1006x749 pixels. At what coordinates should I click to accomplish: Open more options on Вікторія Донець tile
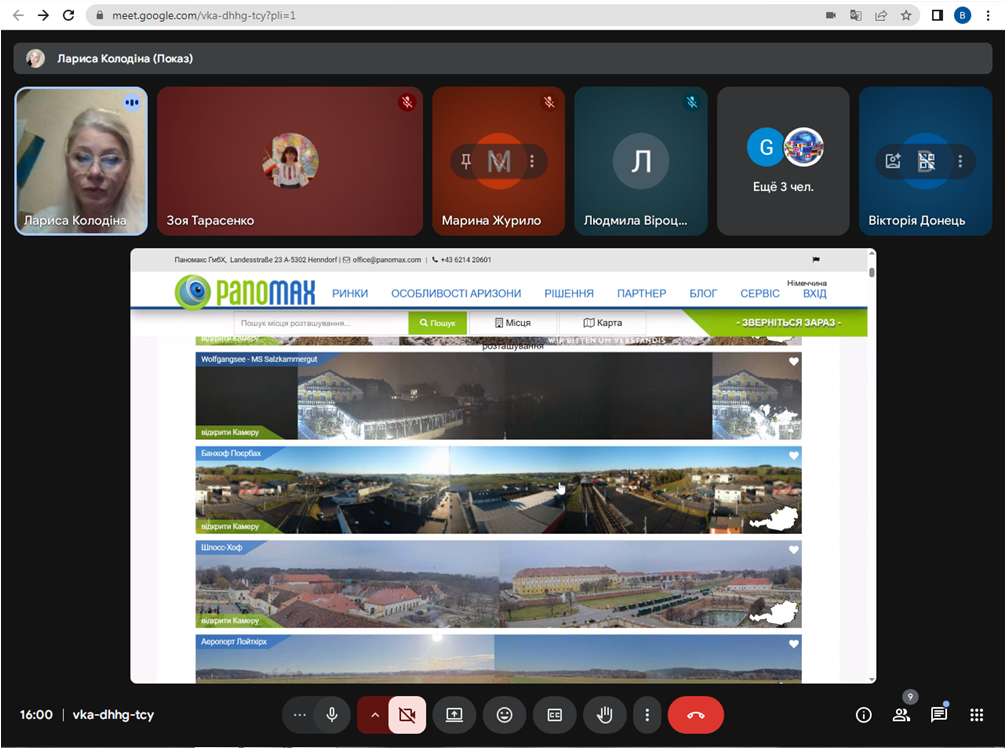click(x=960, y=161)
